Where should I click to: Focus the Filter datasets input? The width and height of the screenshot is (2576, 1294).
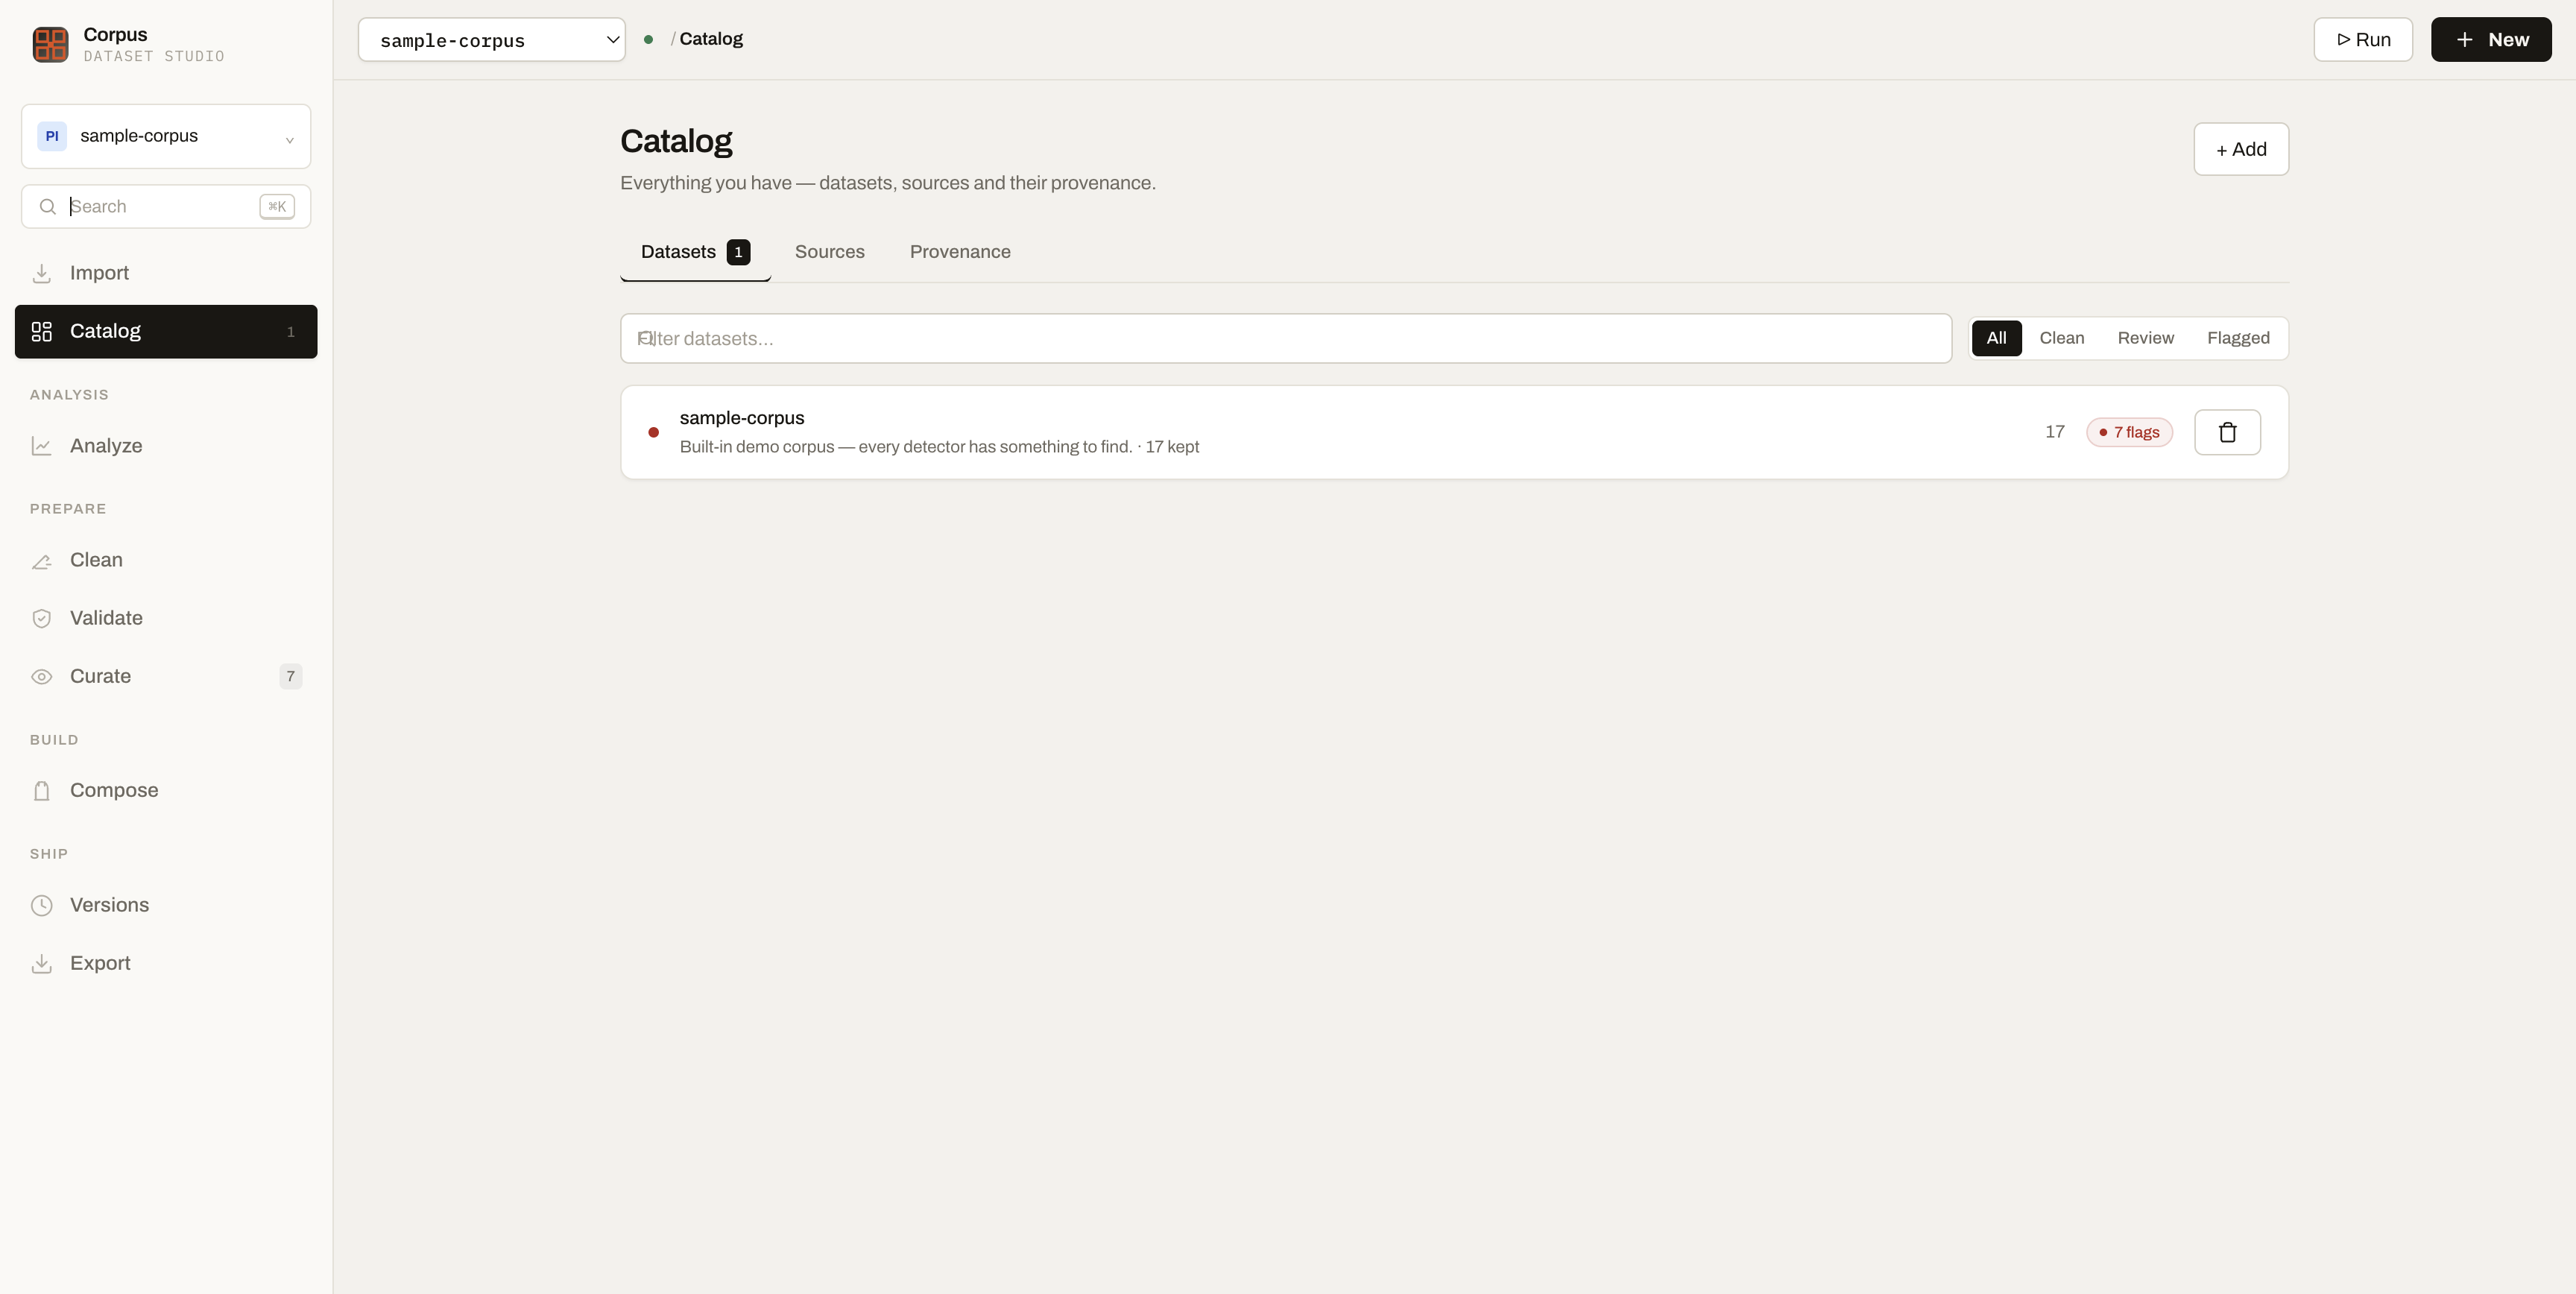tap(1286, 338)
